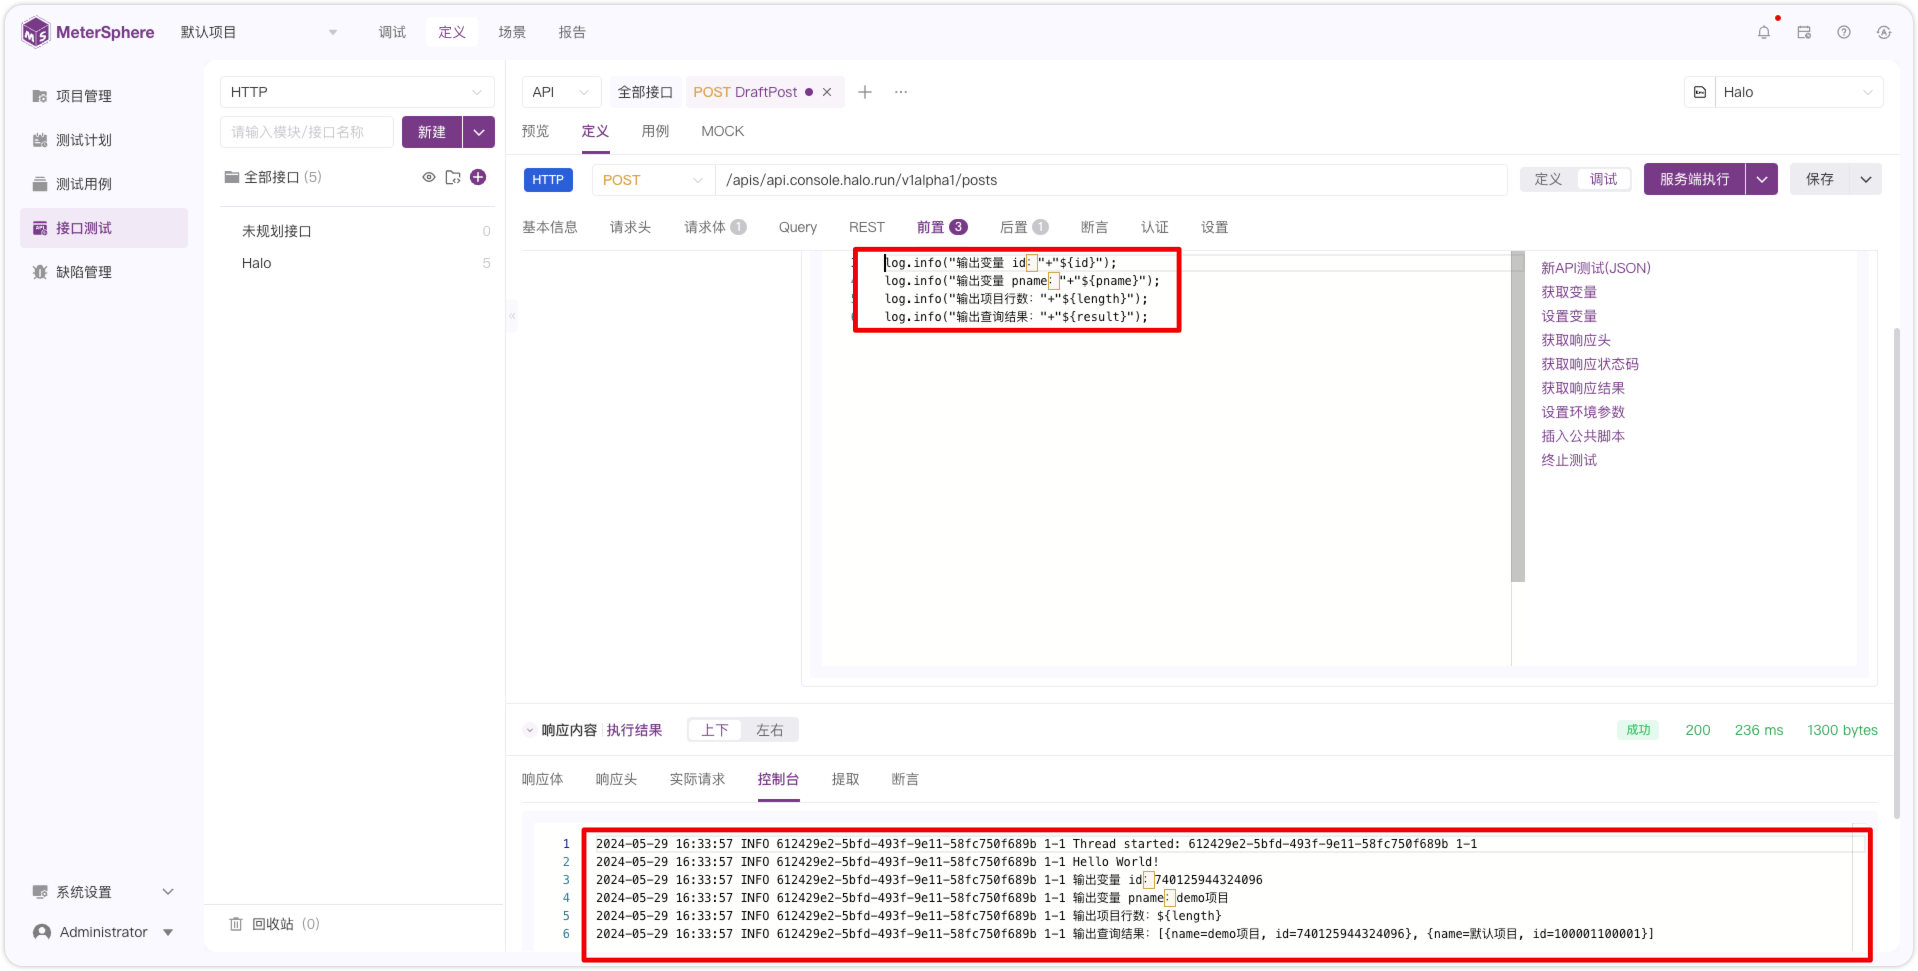The height and width of the screenshot is (971, 1918).
Task: Open the 断言 request tab
Action: coord(1094,227)
